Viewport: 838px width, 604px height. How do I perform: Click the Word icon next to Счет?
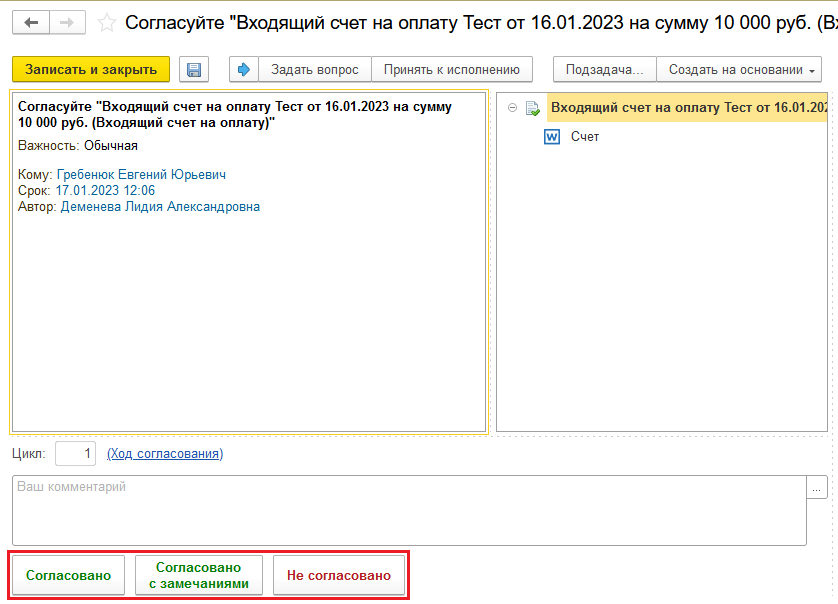pyautogui.click(x=552, y=137)
